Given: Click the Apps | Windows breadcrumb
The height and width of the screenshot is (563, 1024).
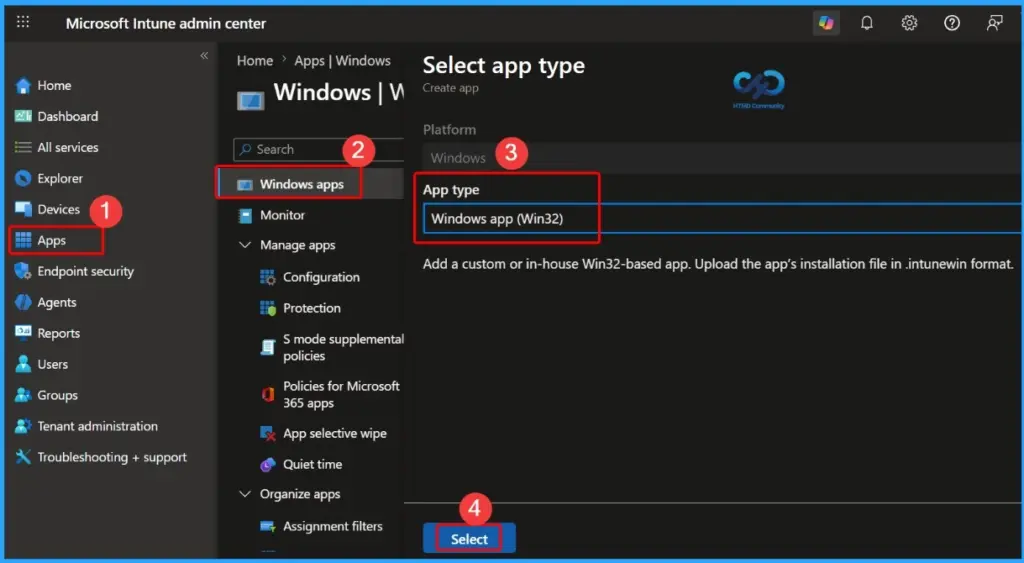Looking at the screenshot, I should pyautogui.click(x=342, y=61).
